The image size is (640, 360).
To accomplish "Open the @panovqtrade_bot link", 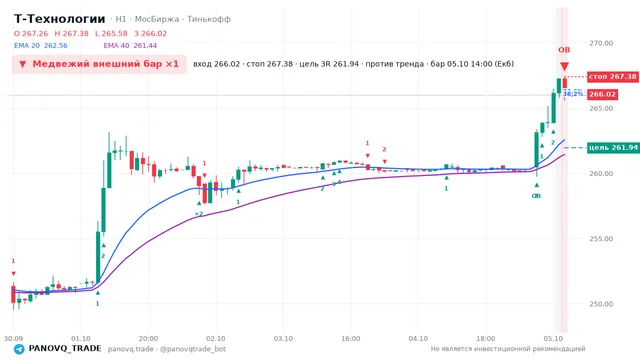I will [x=193, y=349].
